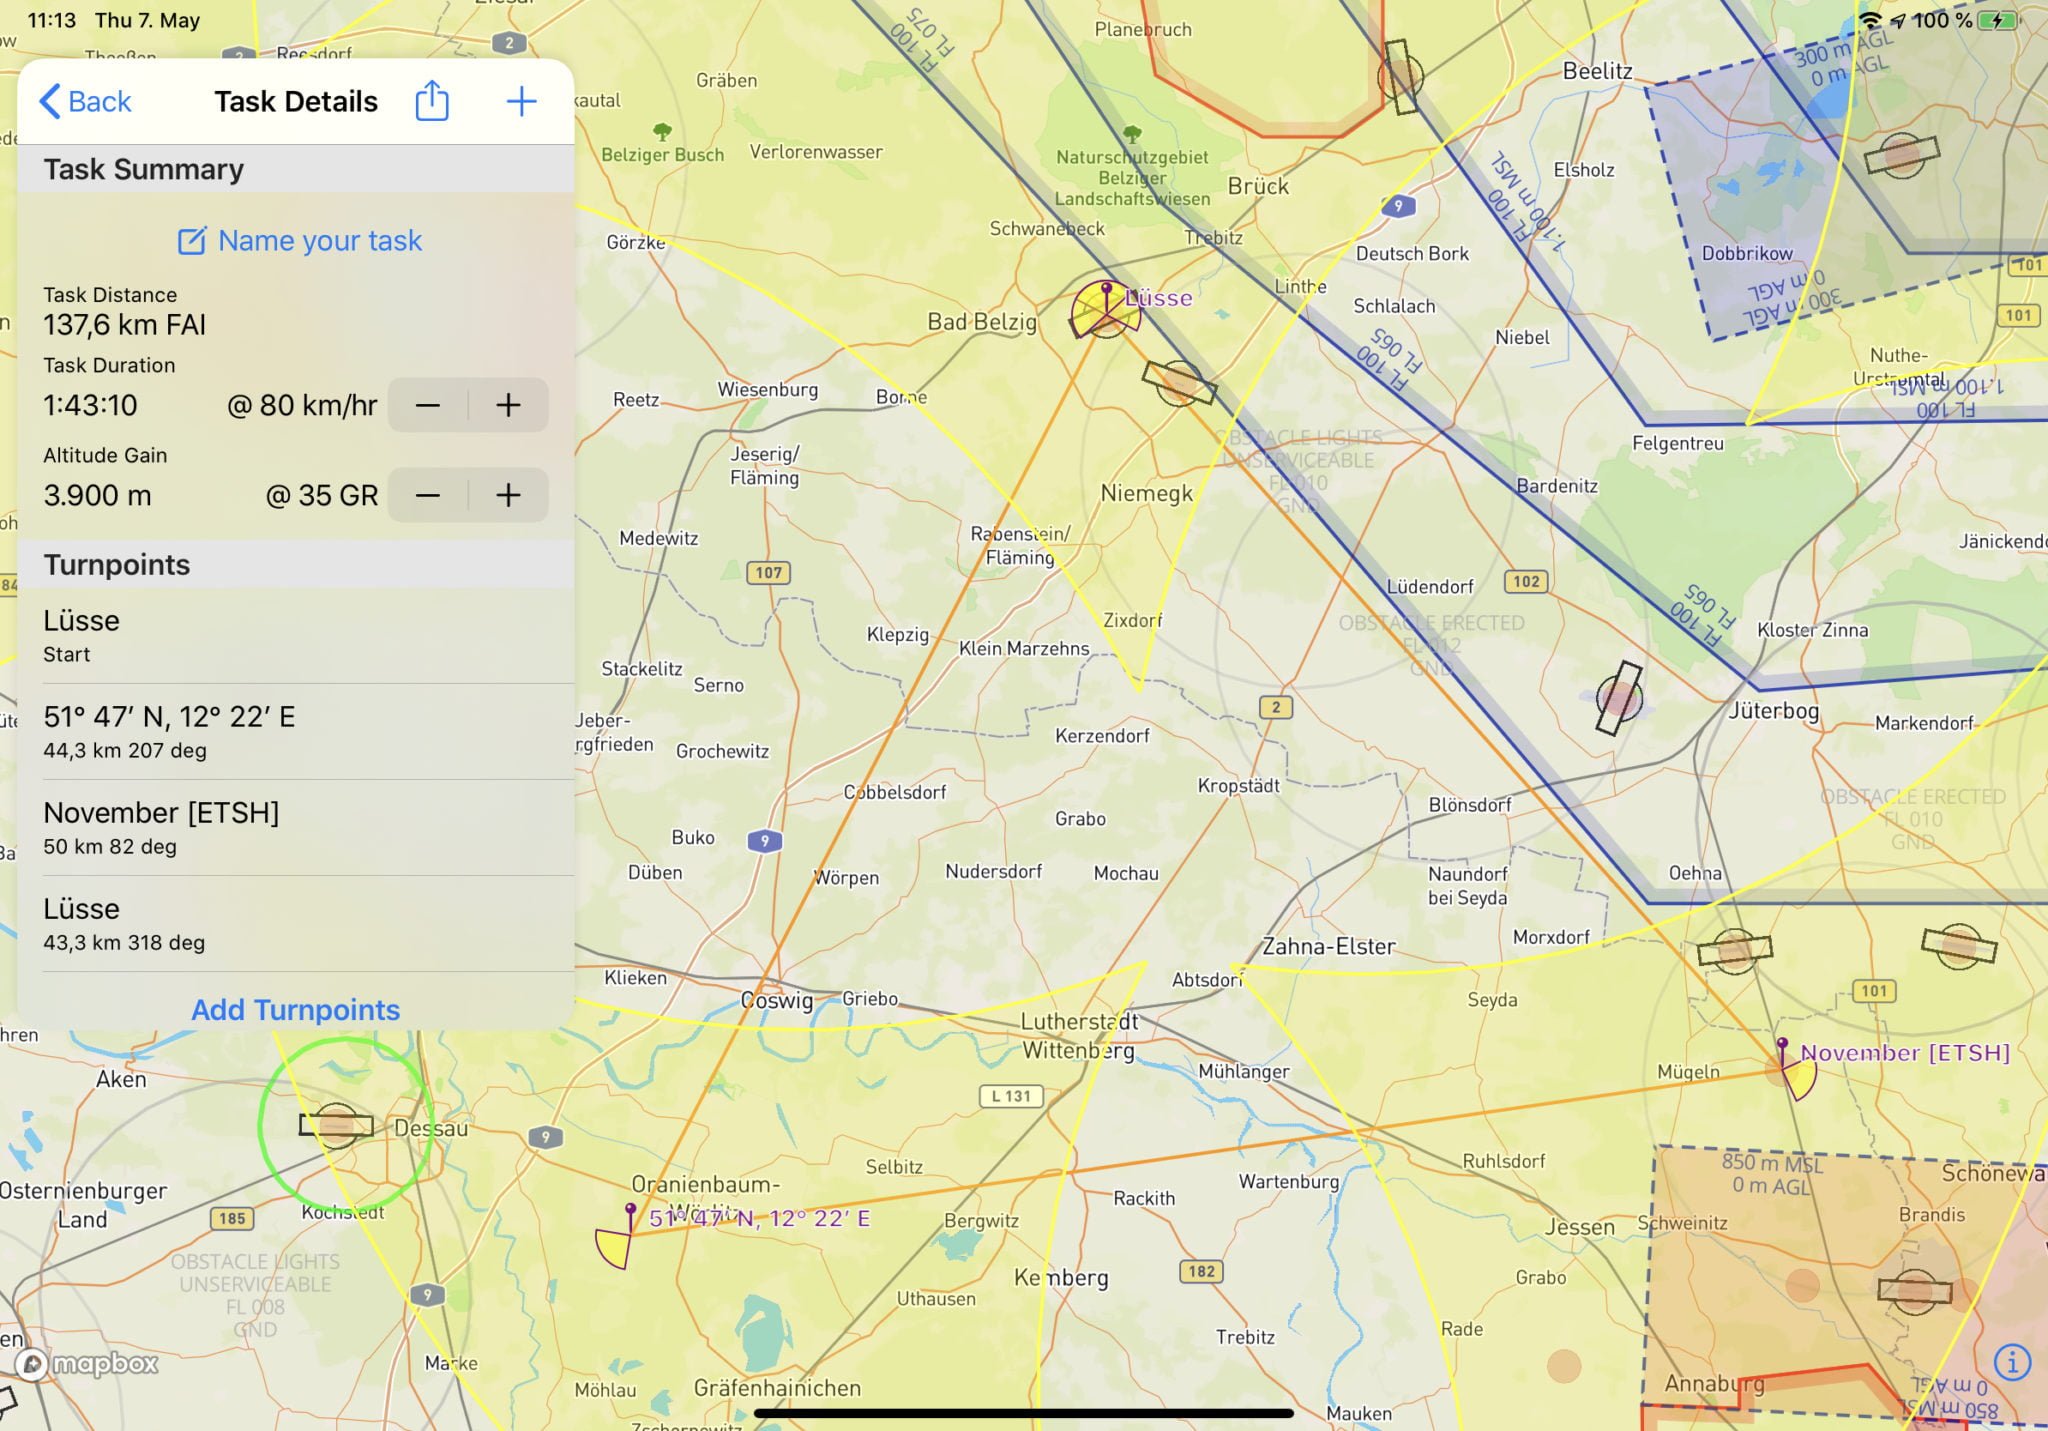Viewport: 2048px width, 1431px height.
Task: Tap the battery indicator in the status bar
Action: (1998, 20)
